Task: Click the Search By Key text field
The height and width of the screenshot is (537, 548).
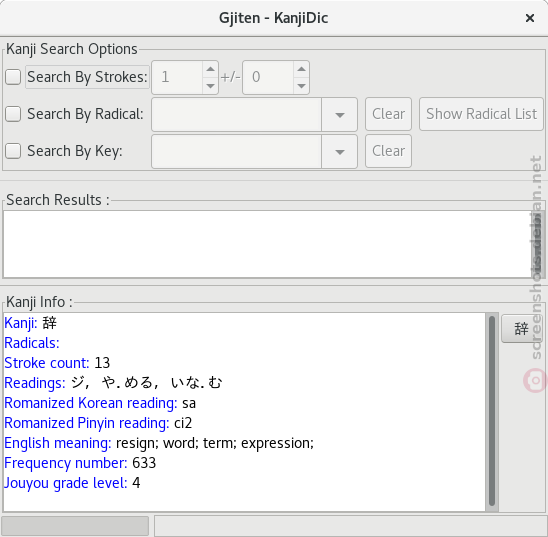Action: [x=236, y=152]
